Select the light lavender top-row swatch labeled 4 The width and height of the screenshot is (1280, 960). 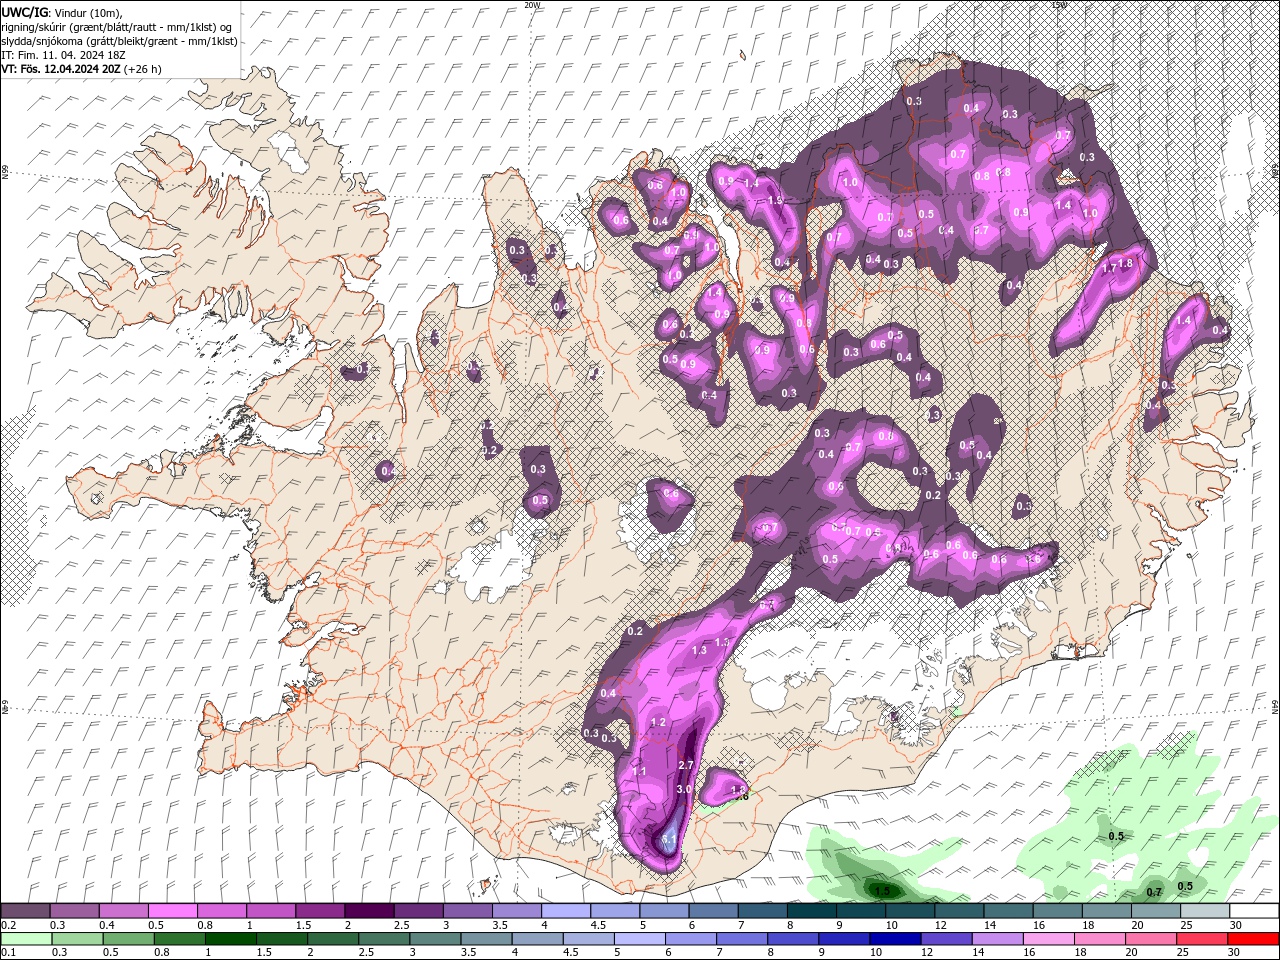point(565,911)
